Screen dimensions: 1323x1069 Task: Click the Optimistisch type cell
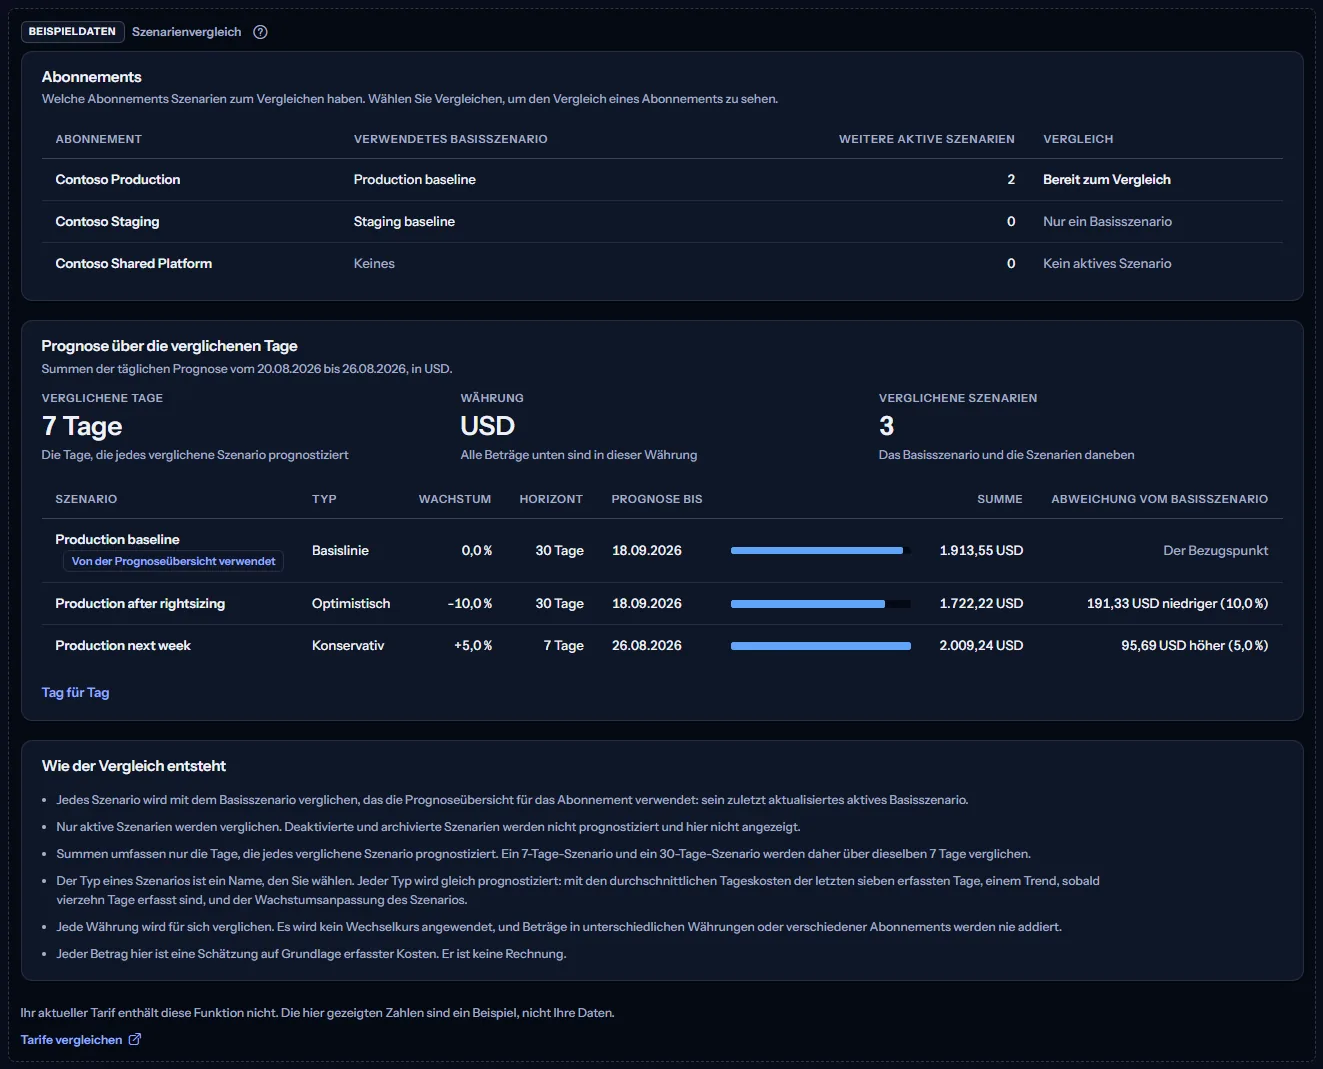[x=351, y=604]
